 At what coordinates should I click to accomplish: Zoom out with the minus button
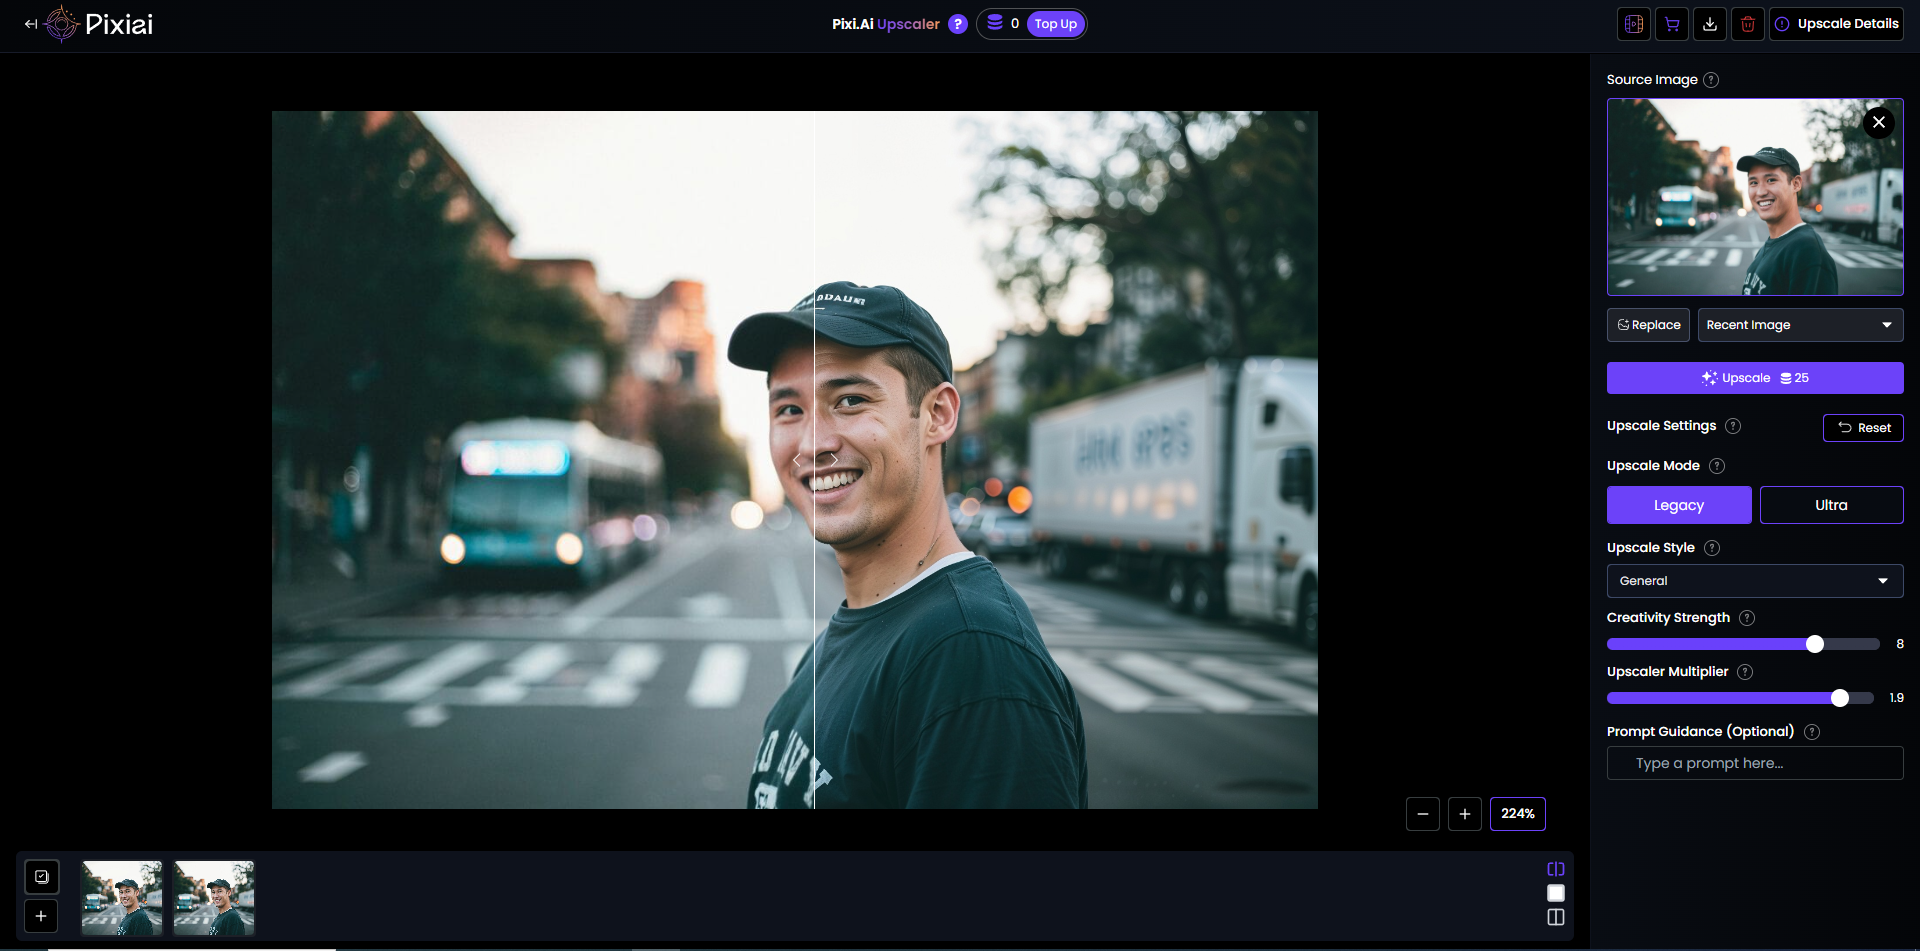(x=1423, y=814)
